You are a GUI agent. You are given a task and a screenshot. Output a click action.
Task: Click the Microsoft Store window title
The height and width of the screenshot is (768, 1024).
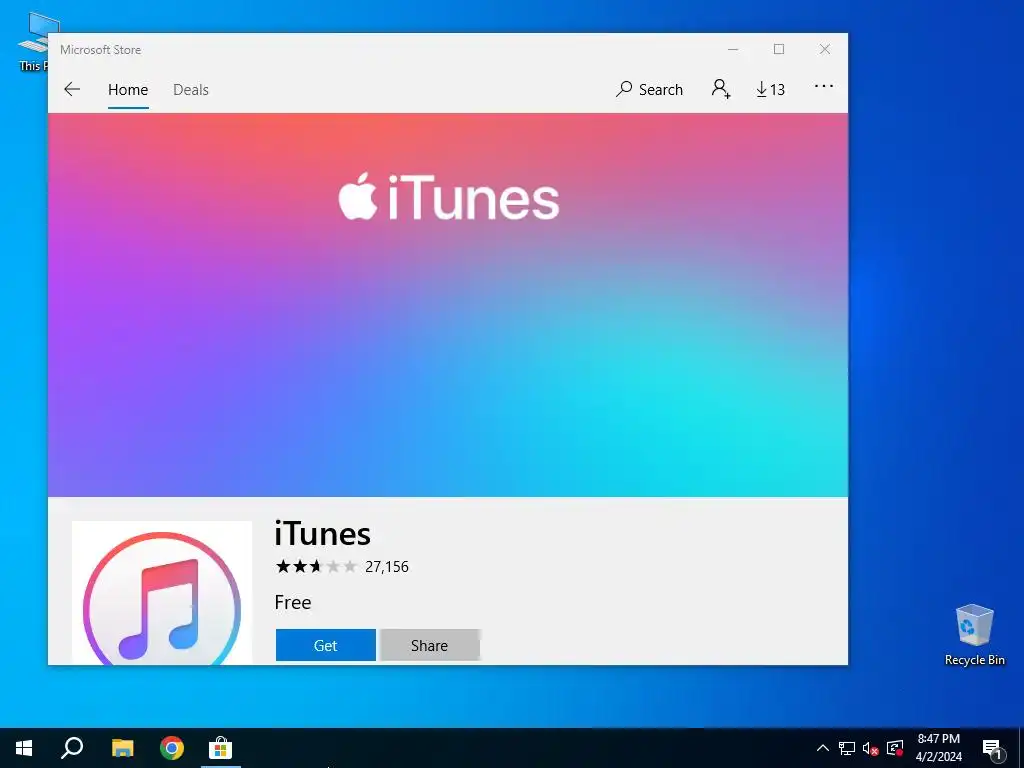click(x=101, y=50)
